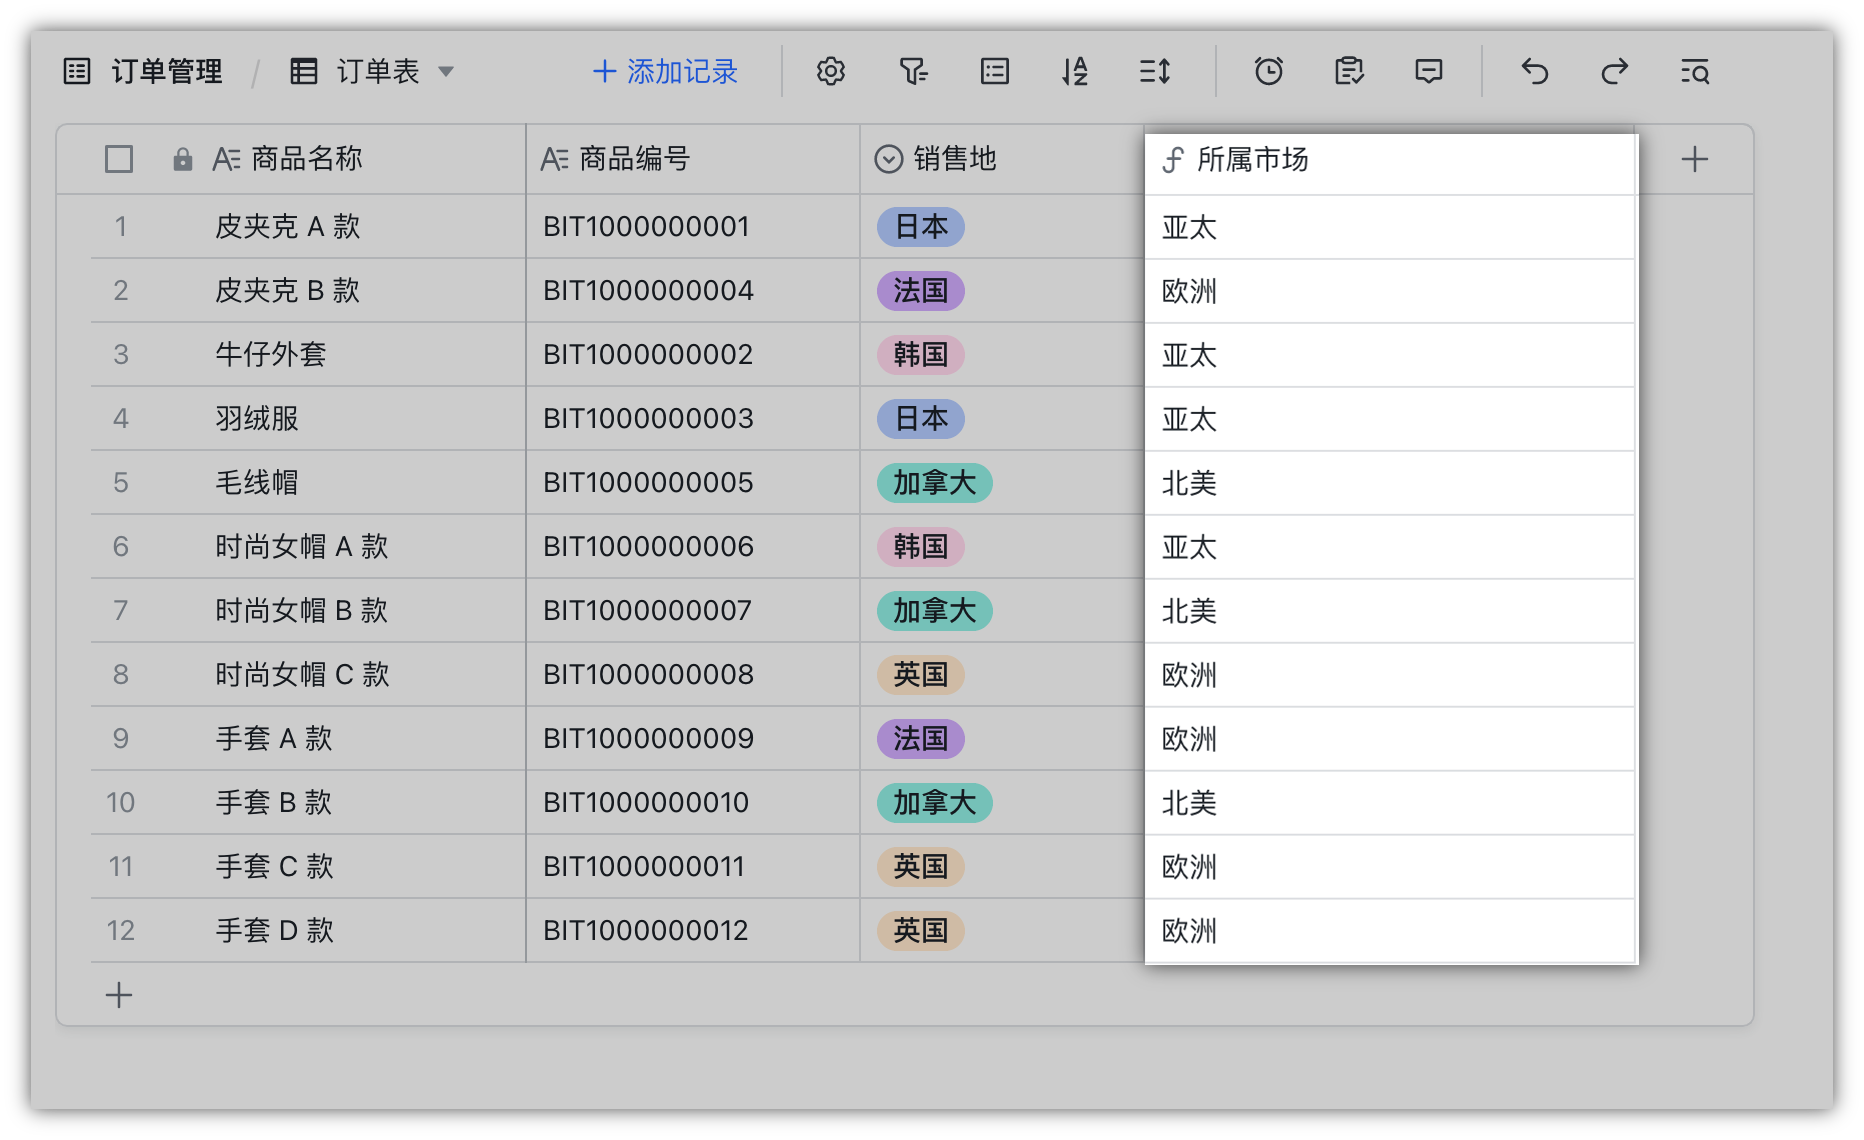Viewport: 1864px width, 1140px height.
Task: Click the single-select icon on 销售地 field
Action: point(887,158)
